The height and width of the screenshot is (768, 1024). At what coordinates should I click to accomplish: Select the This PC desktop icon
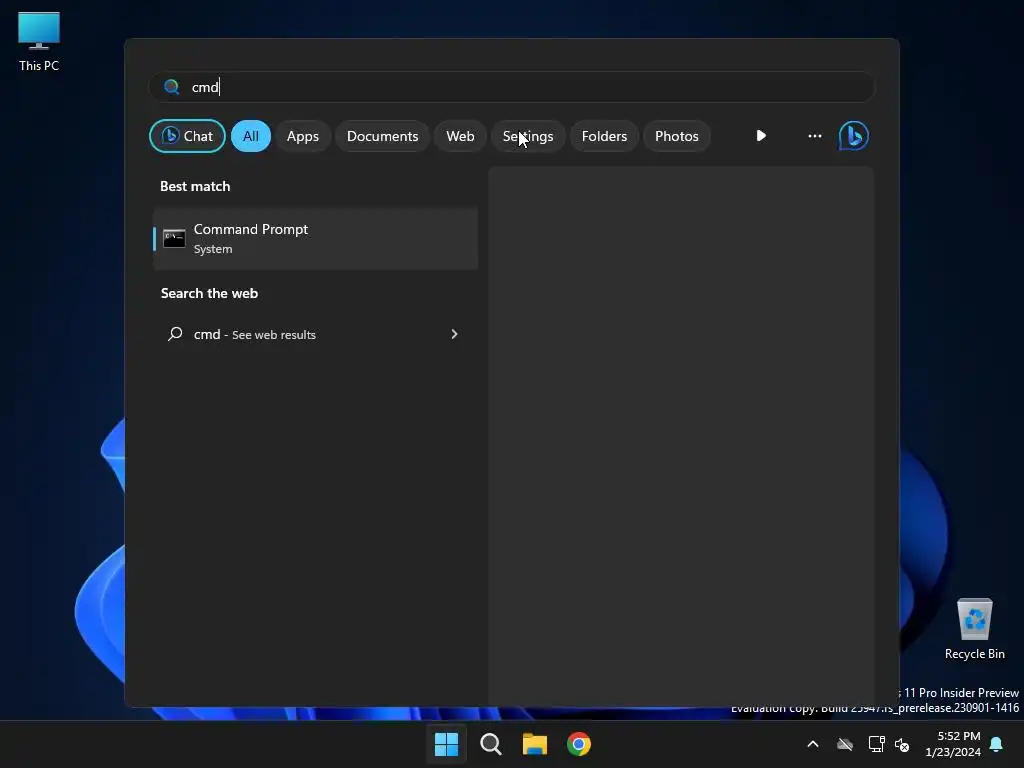click(x=39, y=42)
